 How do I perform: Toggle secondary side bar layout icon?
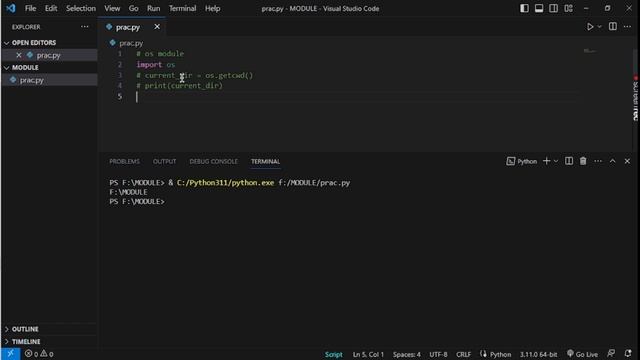[553, 8]
